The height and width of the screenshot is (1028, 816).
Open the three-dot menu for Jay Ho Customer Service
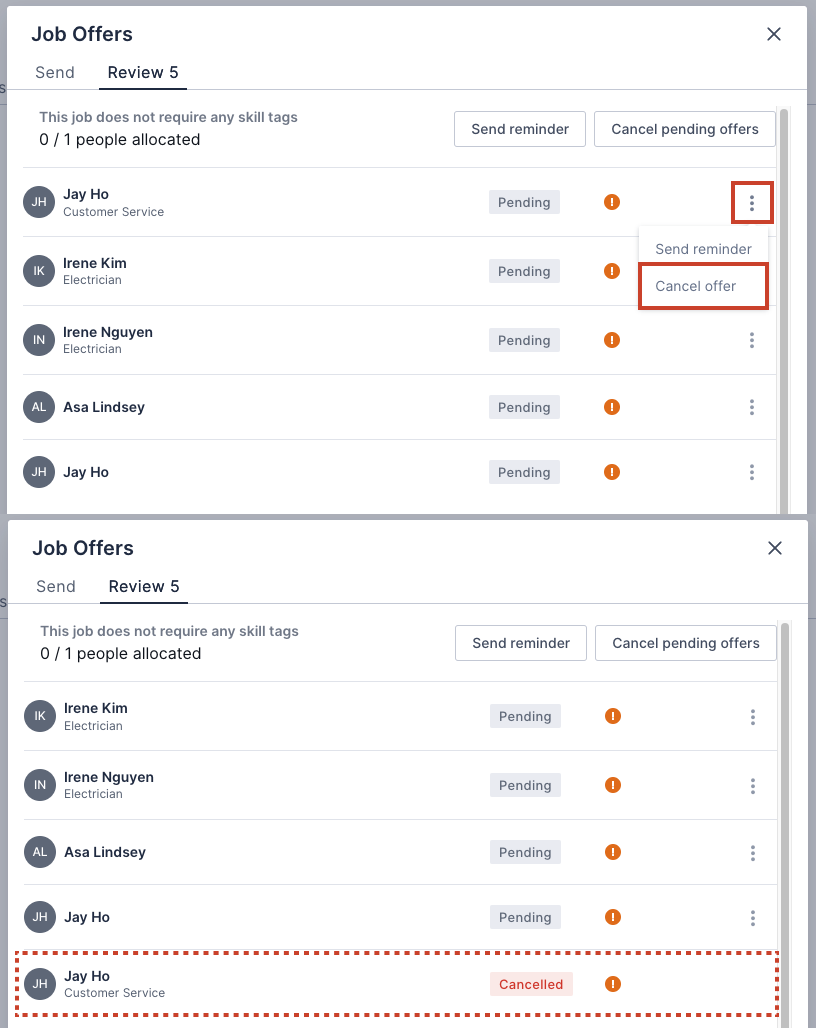pos(752,203)
